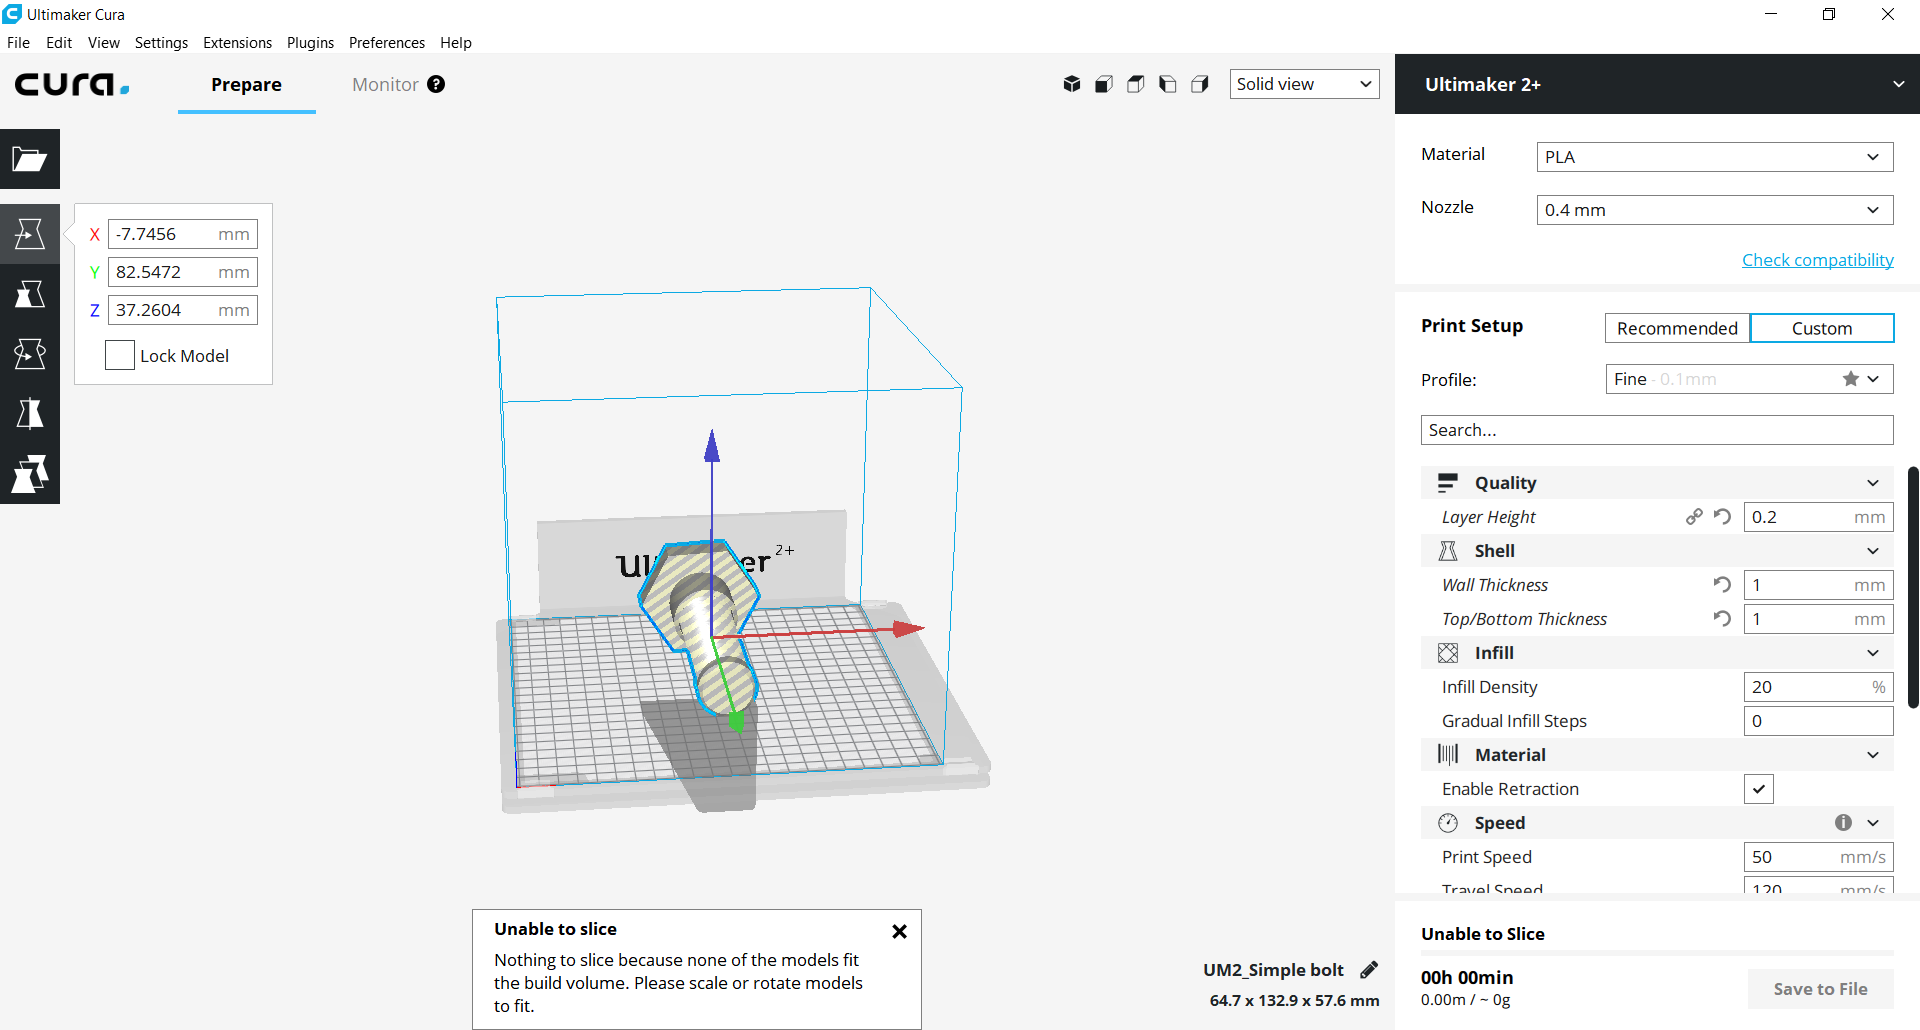Click the Check compatibility link

point(1818,260)
